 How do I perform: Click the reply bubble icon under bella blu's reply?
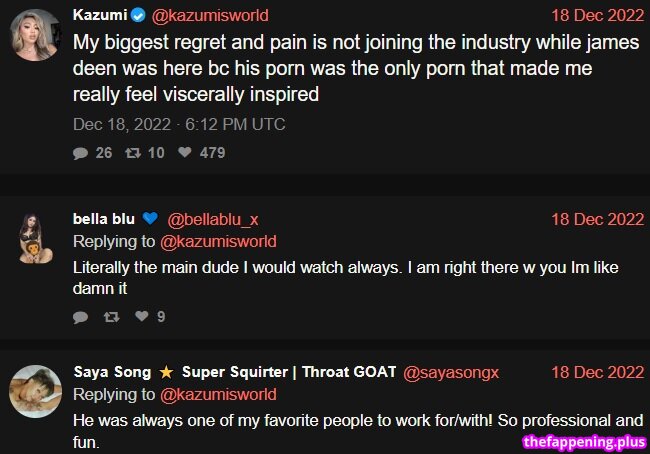point(80,317)
